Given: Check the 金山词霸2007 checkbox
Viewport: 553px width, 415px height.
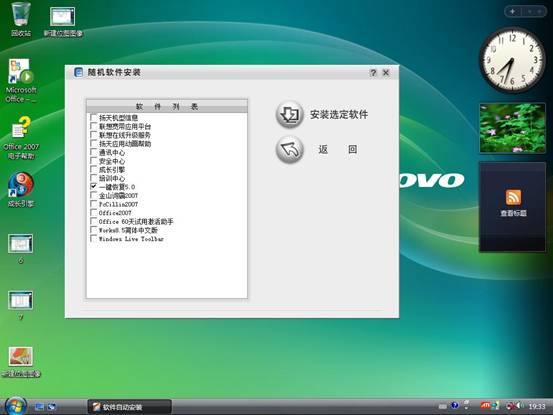Looking at the screenshot, I should pos(93,195).
